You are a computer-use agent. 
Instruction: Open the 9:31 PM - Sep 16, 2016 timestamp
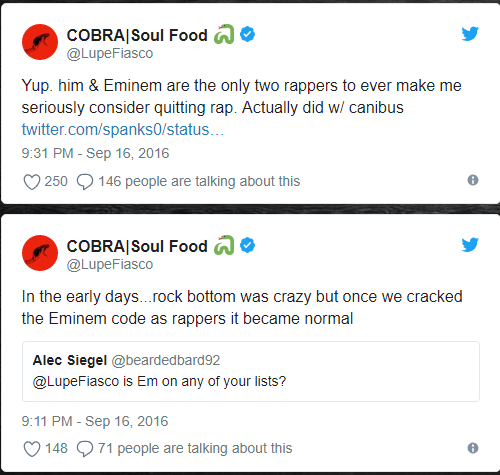click(x=95, y=153)
